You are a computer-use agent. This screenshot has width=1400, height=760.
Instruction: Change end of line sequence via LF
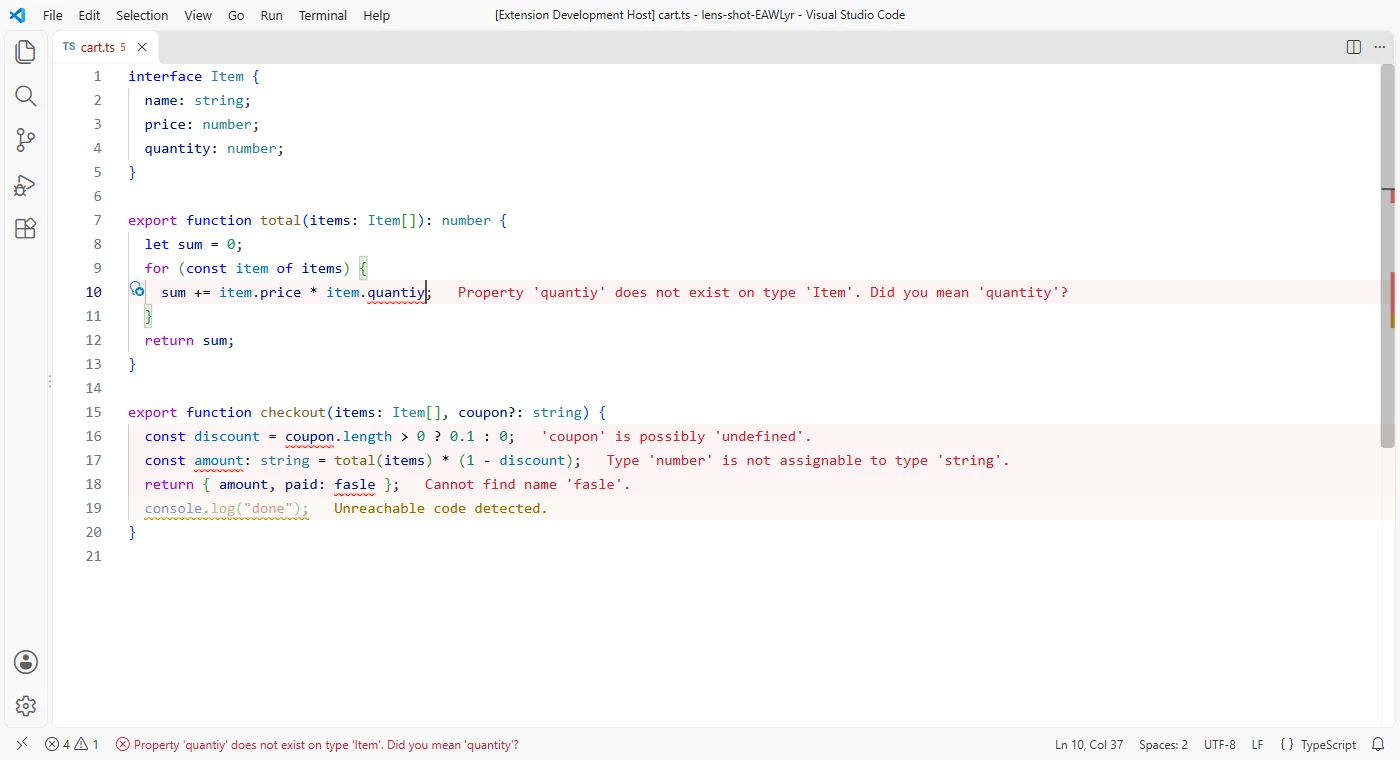click(1257, 744)
